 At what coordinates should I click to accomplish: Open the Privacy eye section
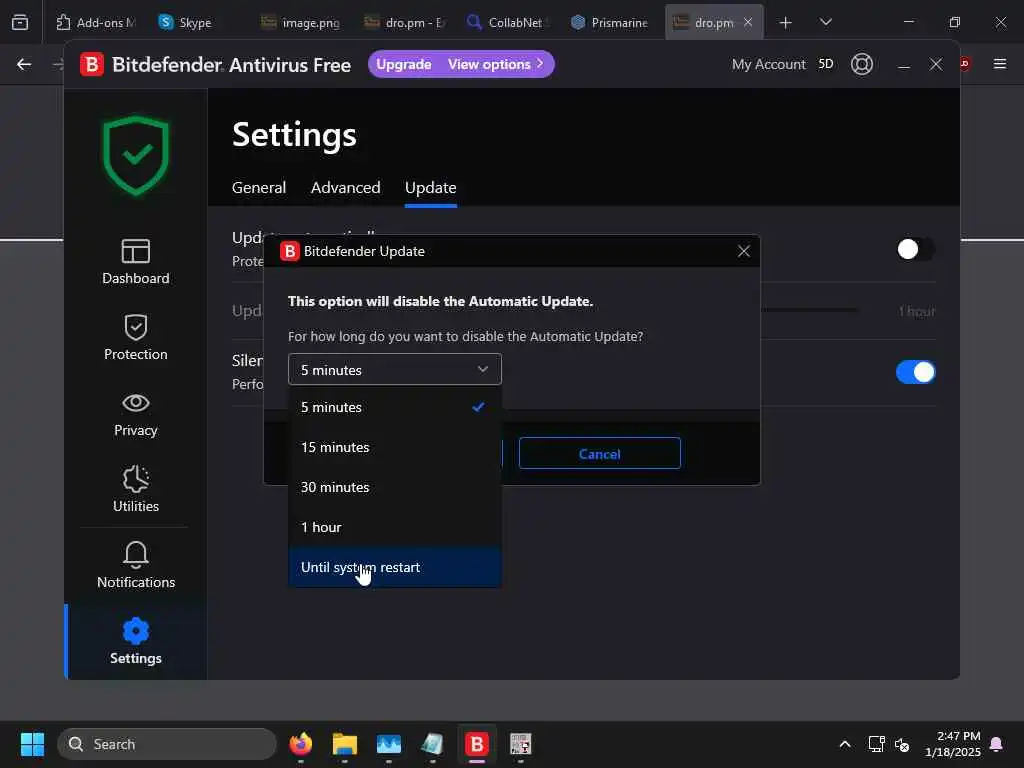tap(136, 414)
